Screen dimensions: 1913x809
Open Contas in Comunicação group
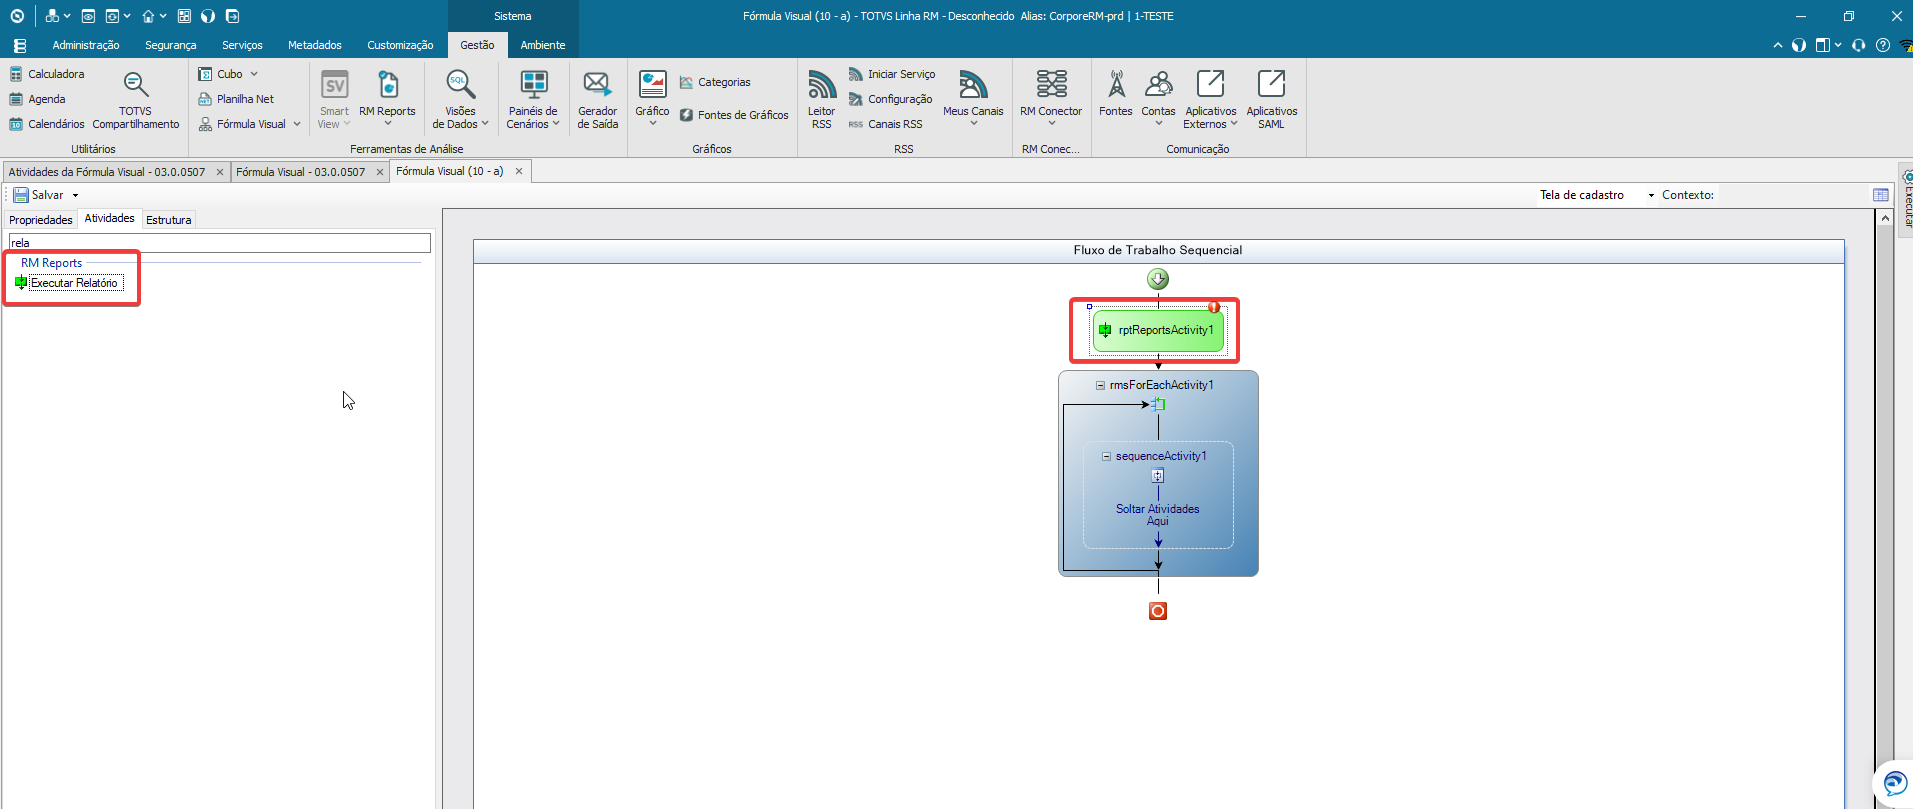click(x=1158, y=98)
